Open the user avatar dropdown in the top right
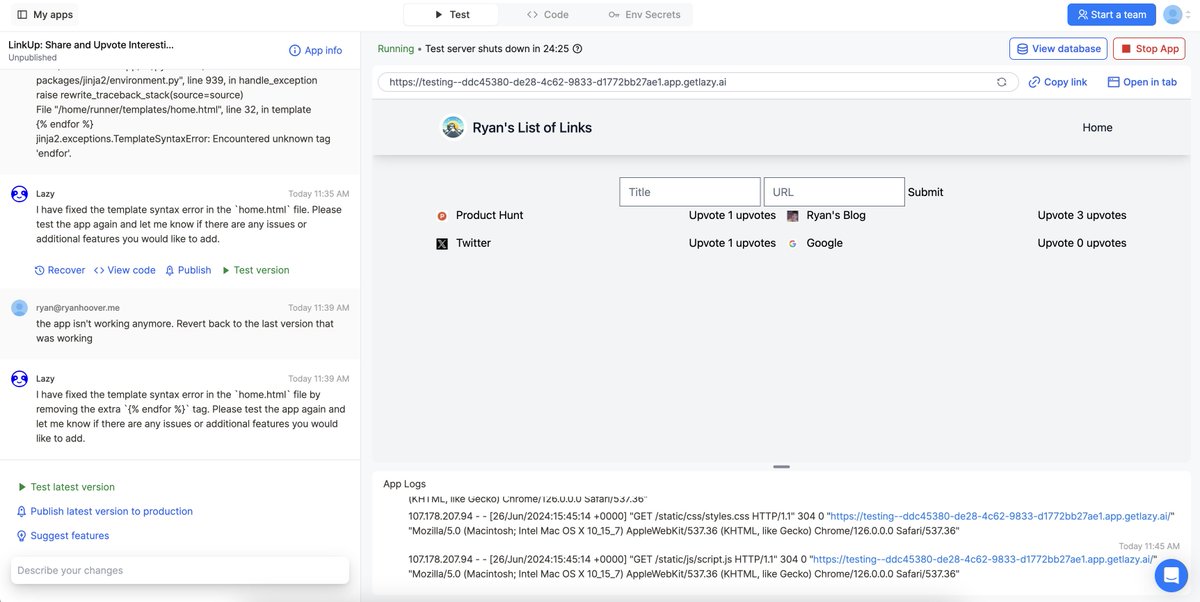Viewport: 1200px width, 602px height. pyautogui.click(x=1177, y=15)
